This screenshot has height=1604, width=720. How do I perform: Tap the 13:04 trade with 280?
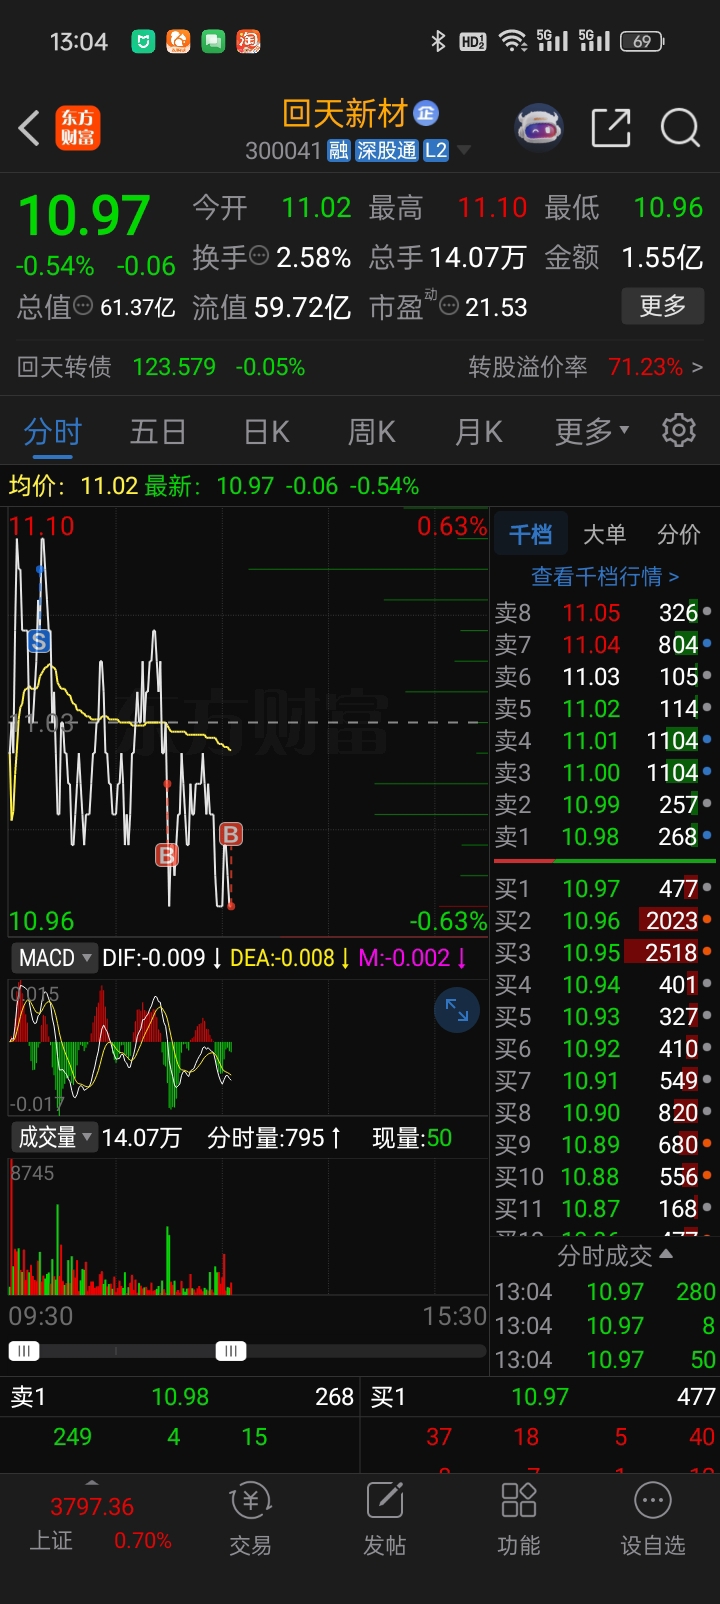[x=604, y=1291]
